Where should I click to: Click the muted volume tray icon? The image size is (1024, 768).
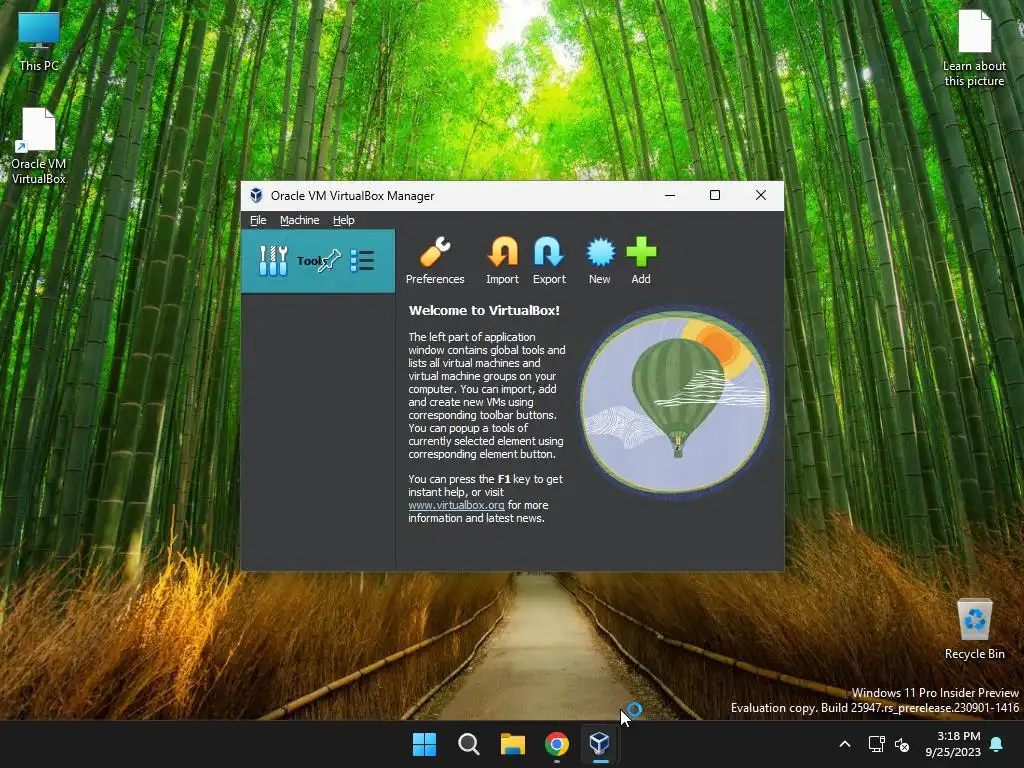click(902, 744)
